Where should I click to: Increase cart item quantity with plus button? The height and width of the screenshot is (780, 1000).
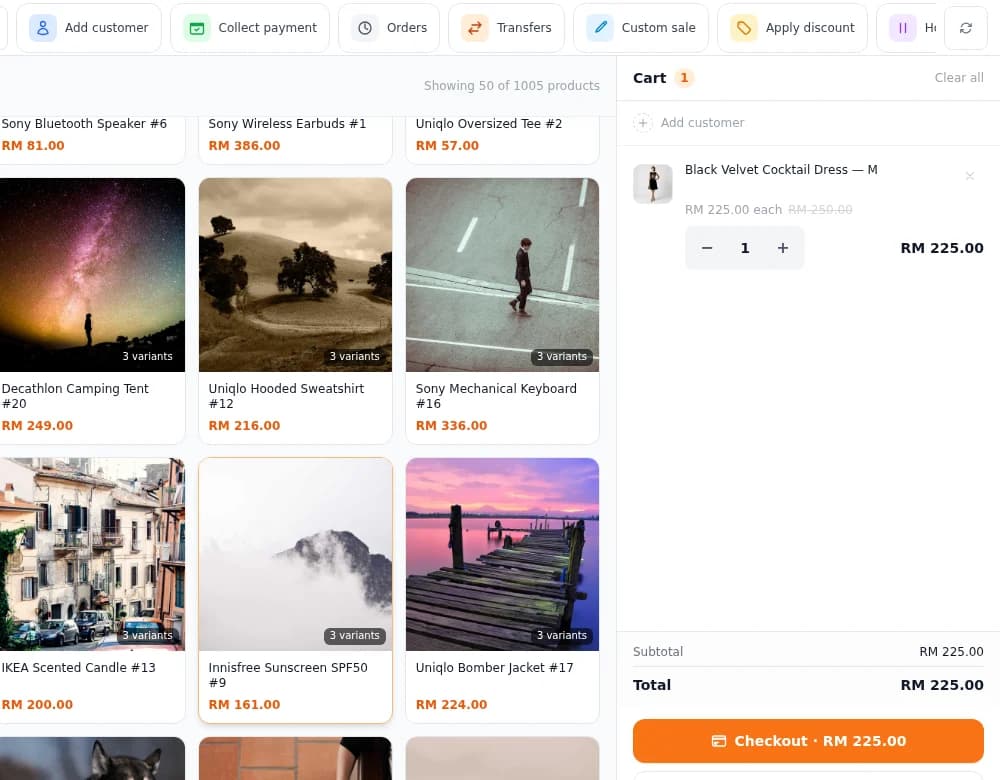pyautogui.click(x=783, y=248)
